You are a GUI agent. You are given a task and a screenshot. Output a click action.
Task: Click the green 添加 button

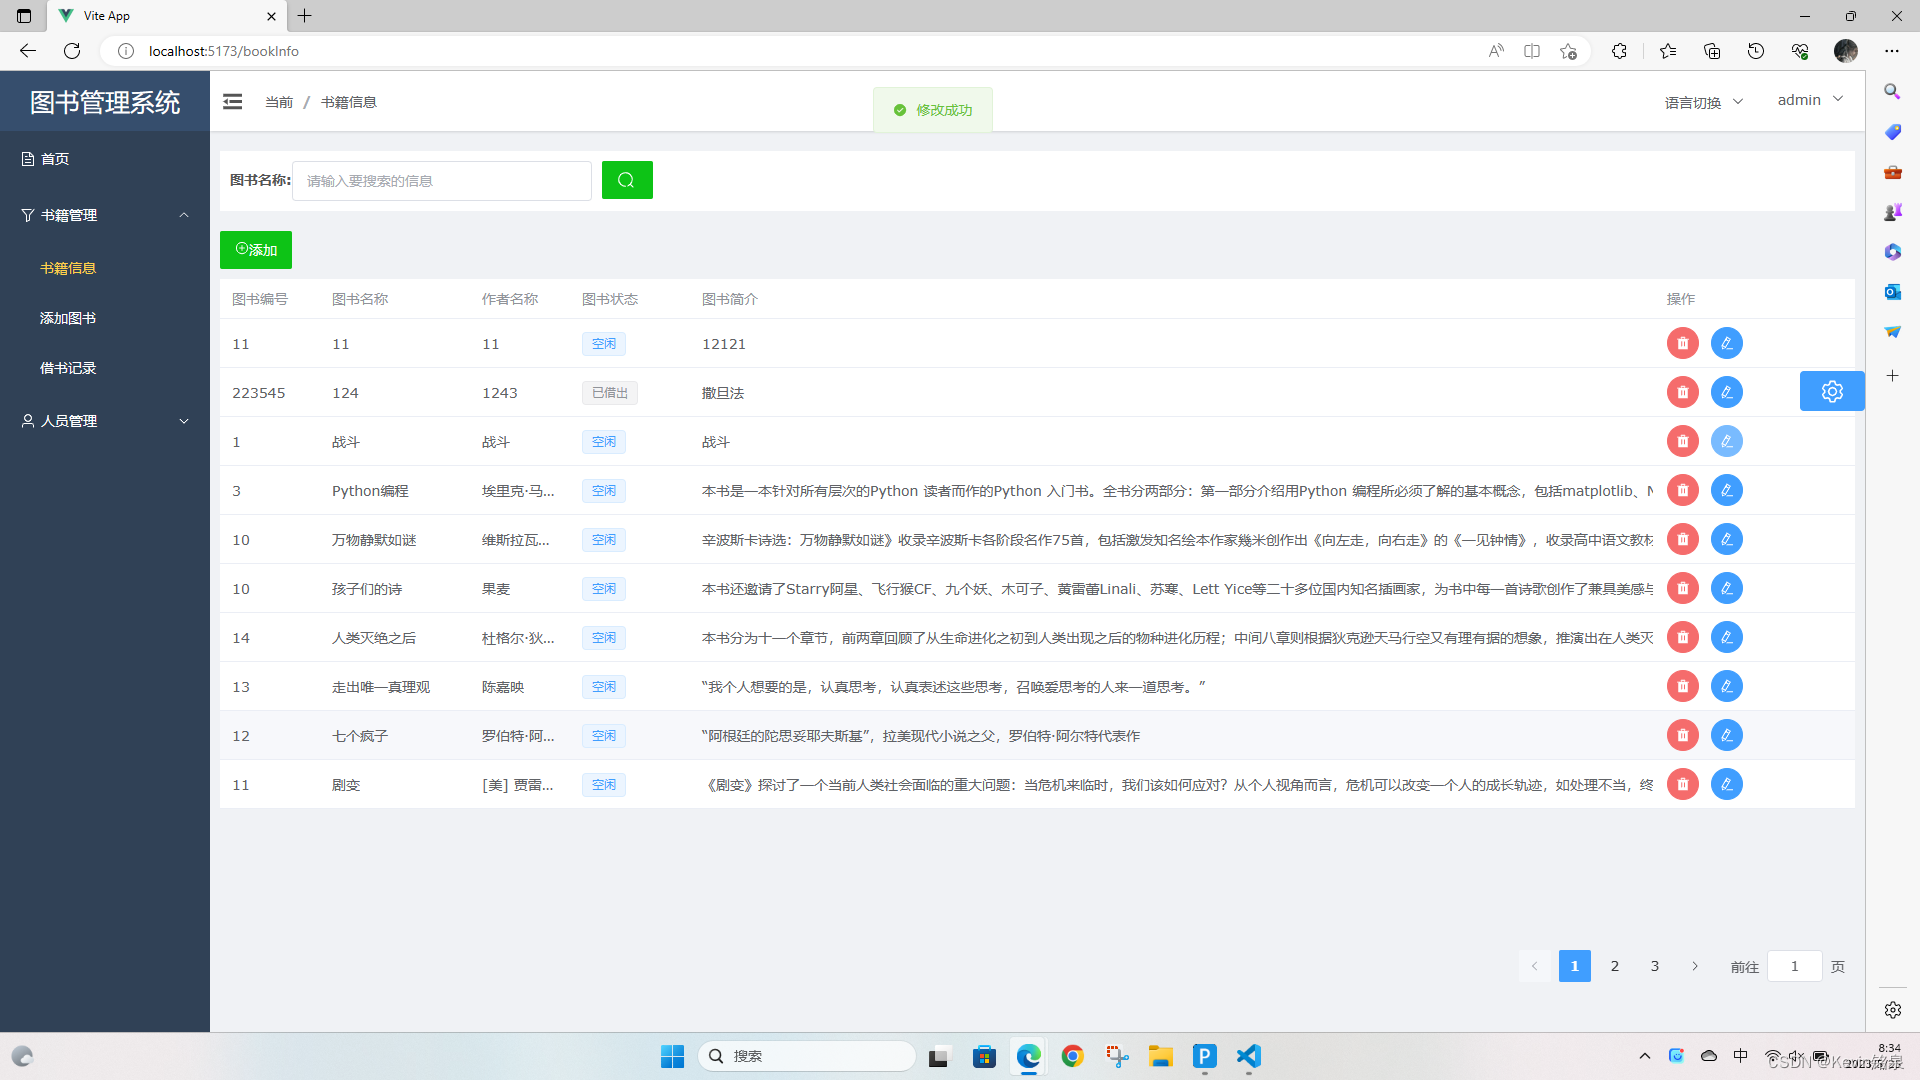(256, 250)
